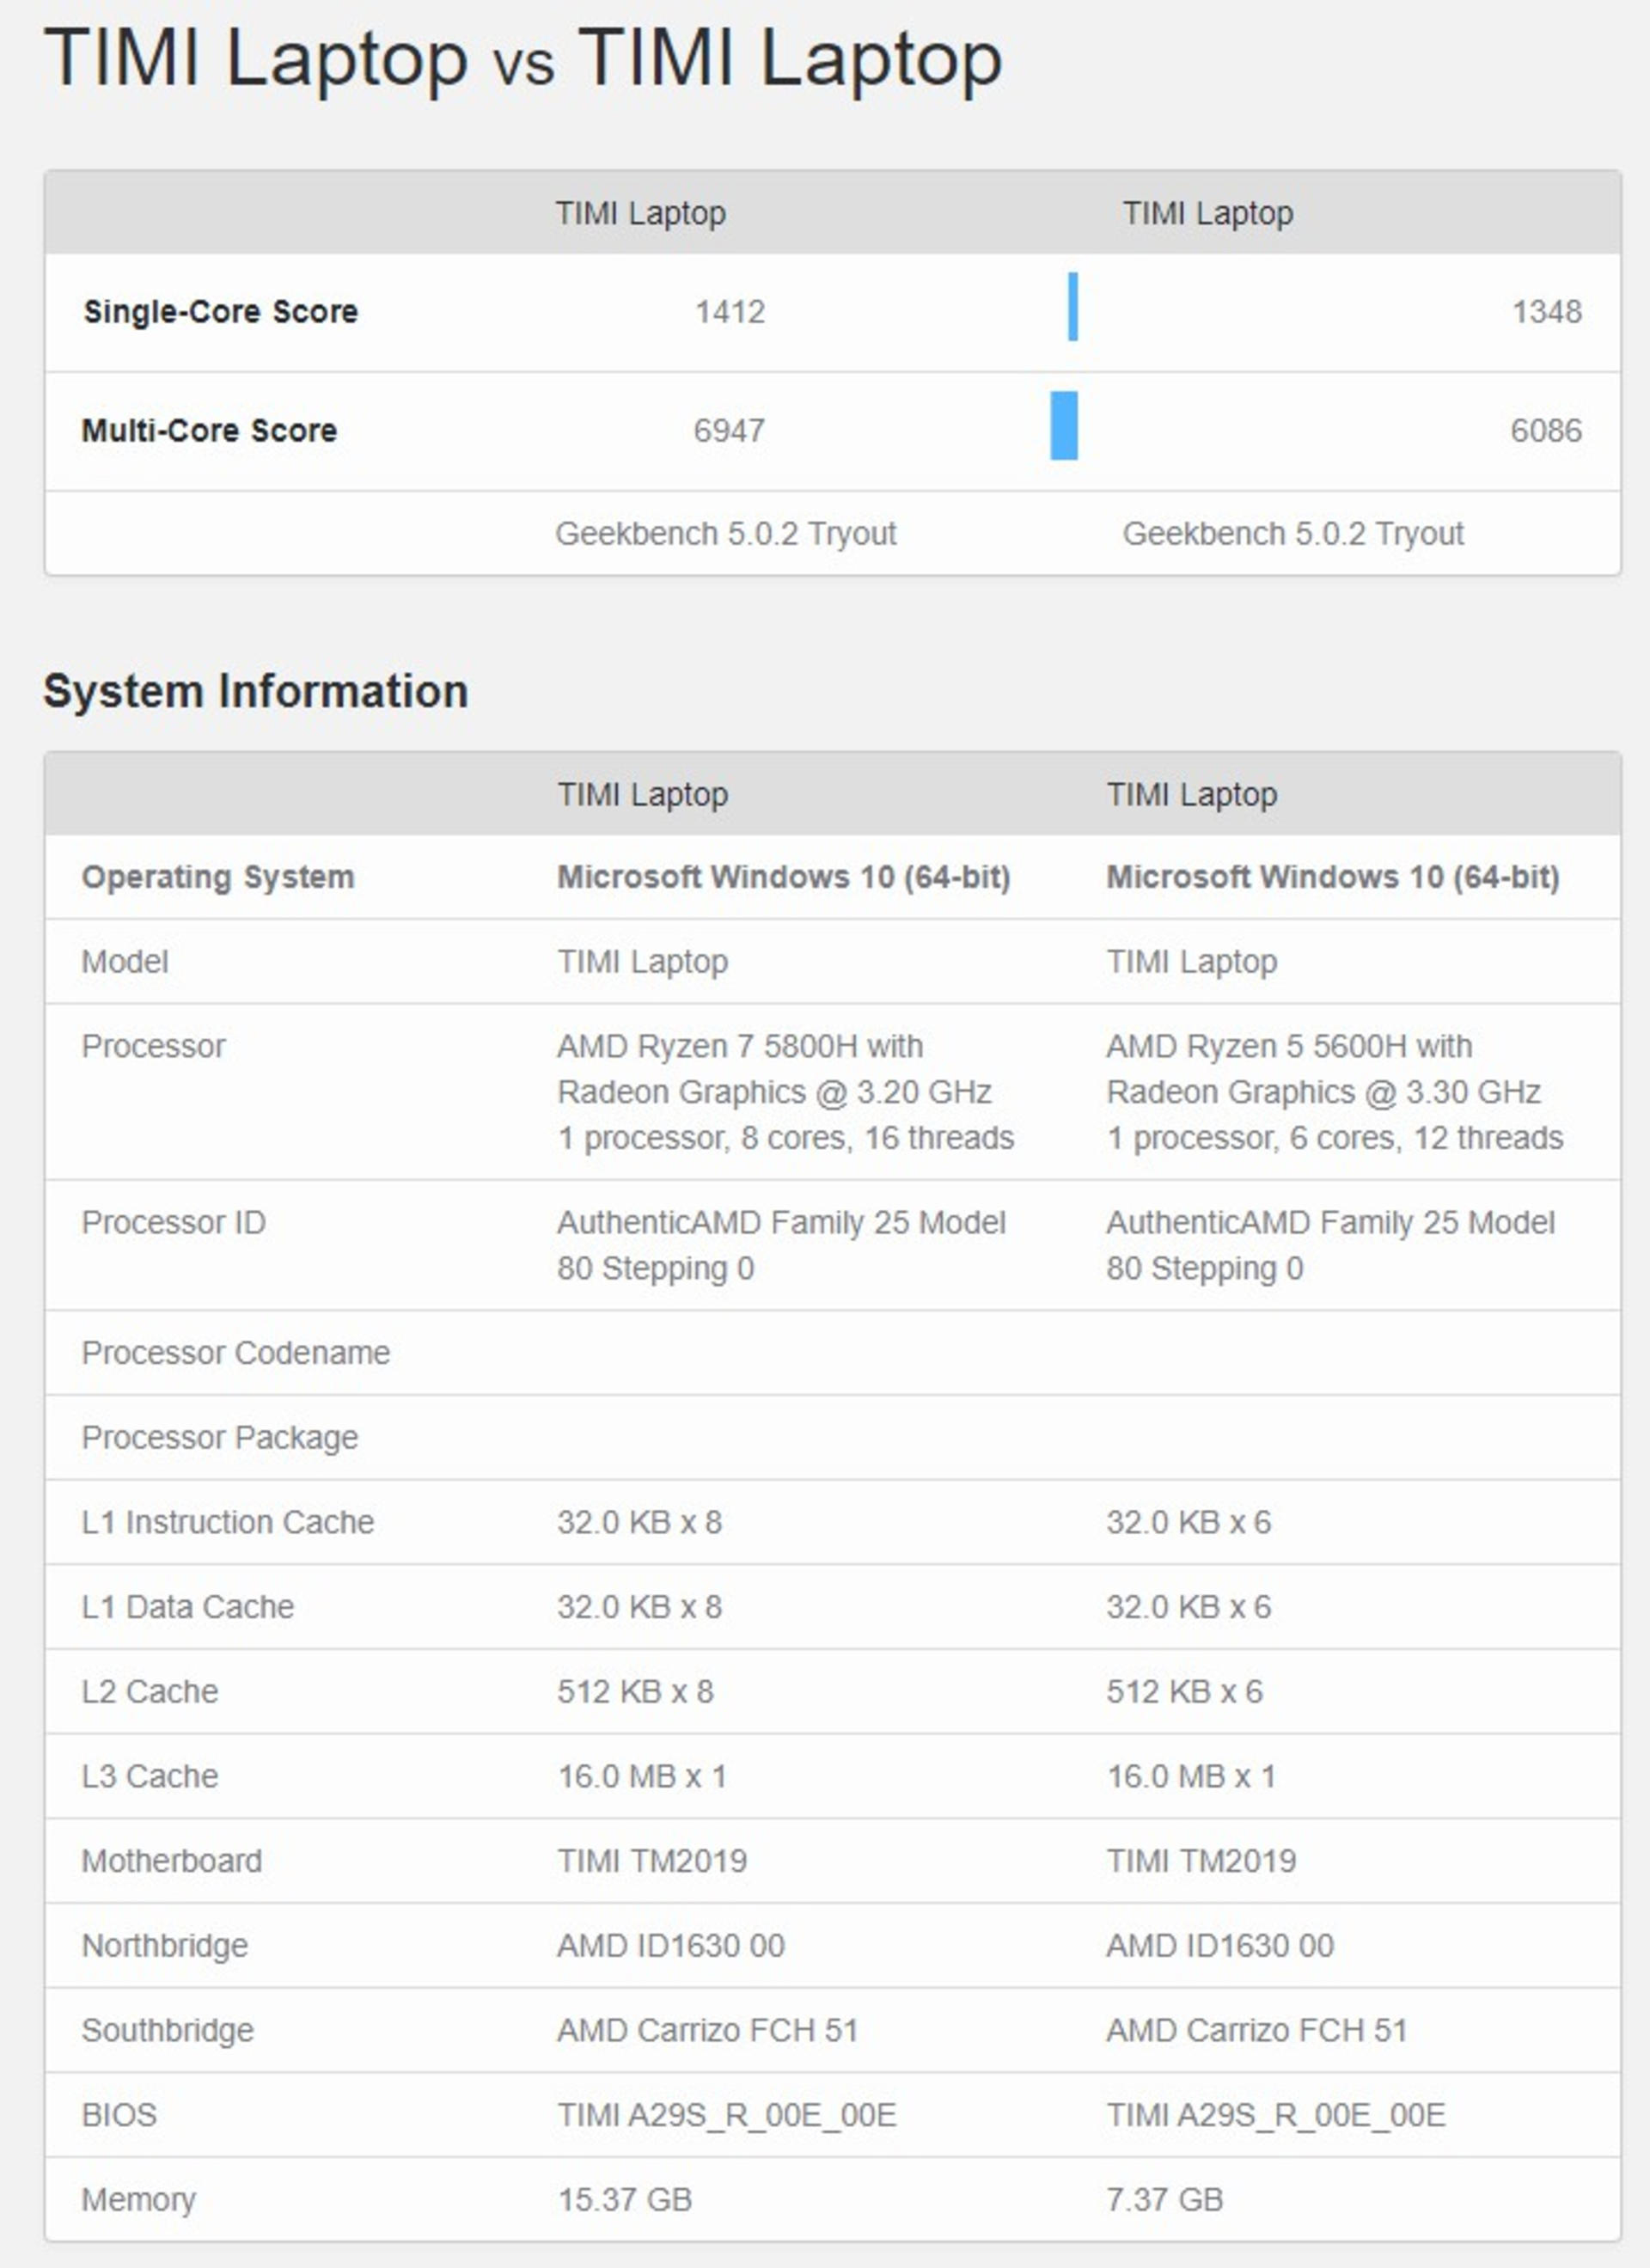The image size is (1650, 2268).
Task: Click the single-core score 1348
Action: pyautogui.click(x=1547, y=312)
